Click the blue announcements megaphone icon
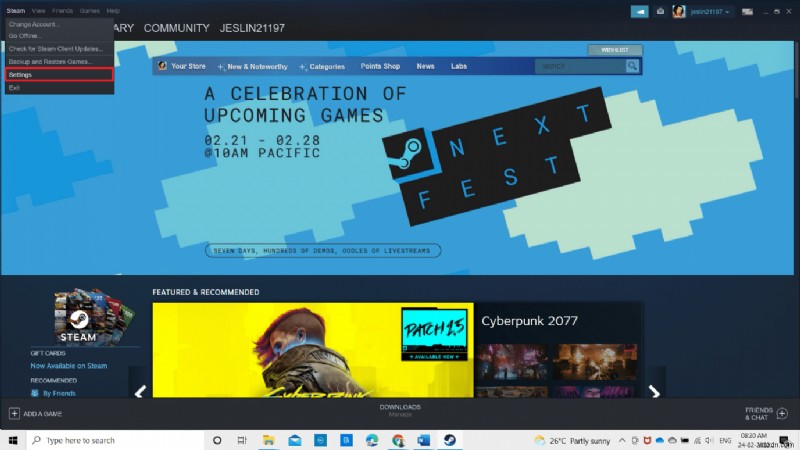 pyautogui.click(x=639, y=11)
